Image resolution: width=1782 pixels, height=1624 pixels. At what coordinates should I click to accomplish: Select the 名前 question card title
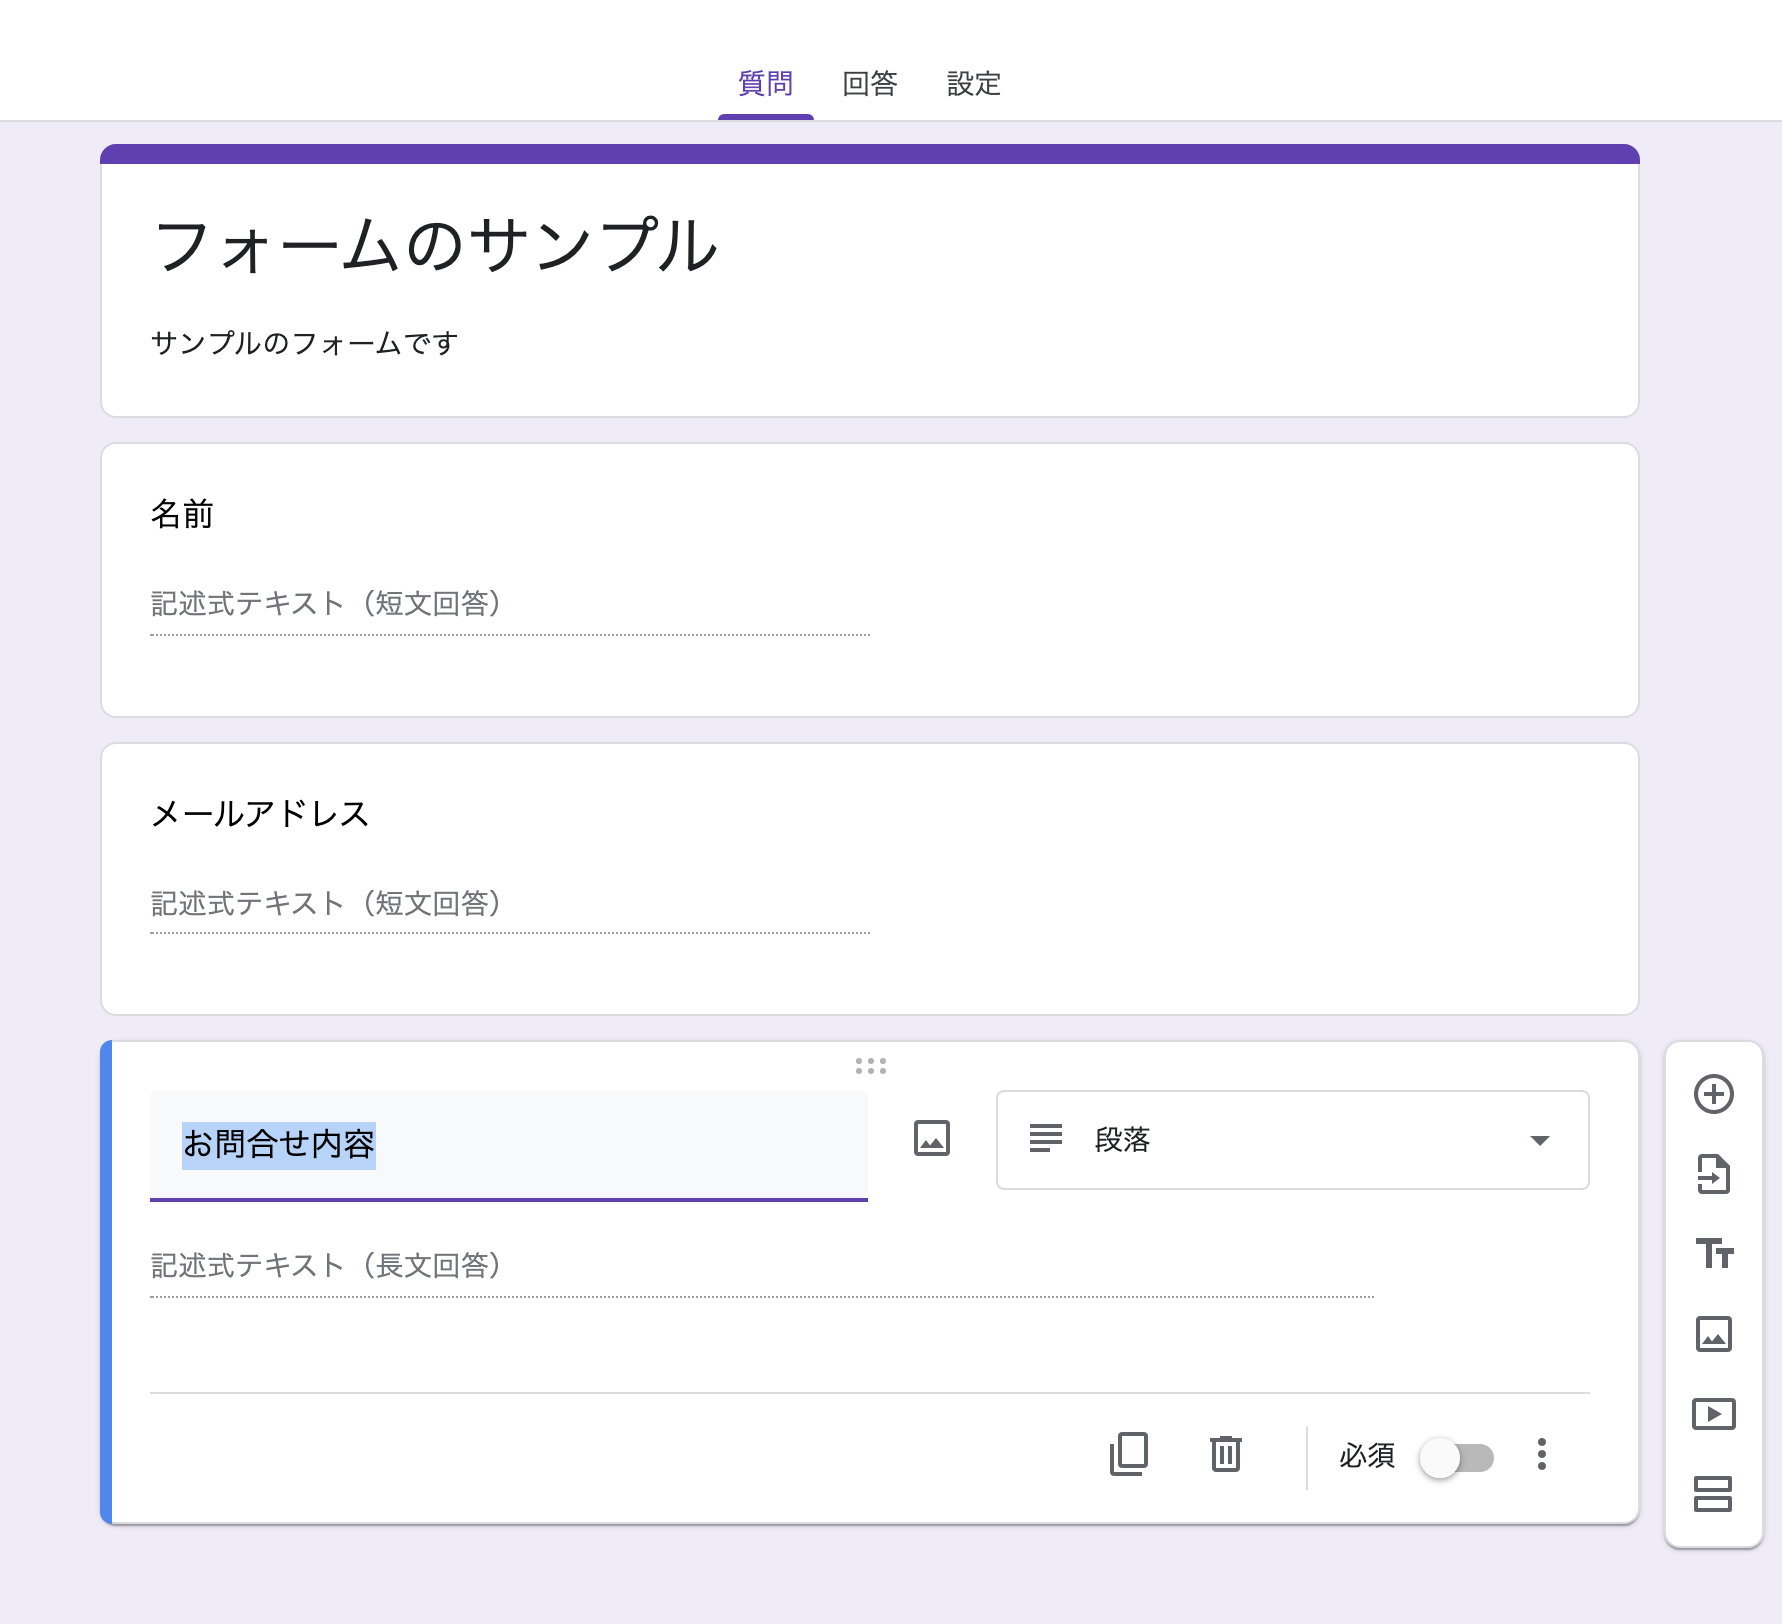click(182, 514)
